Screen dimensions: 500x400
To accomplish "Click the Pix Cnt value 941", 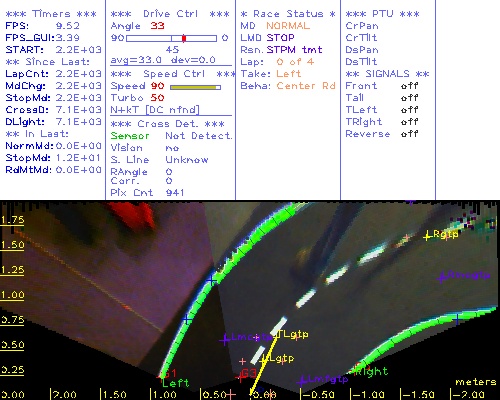I will (175, 193).
